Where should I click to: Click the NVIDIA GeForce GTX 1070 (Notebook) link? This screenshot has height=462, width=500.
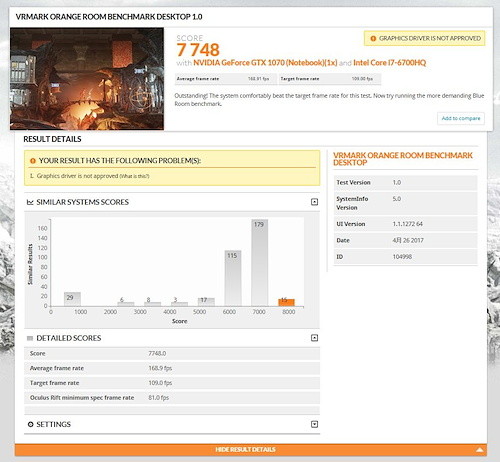(265, 63)
